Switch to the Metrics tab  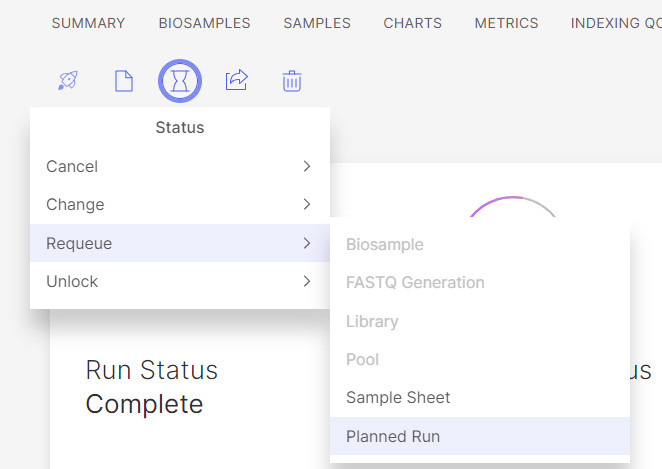point(506,23)
